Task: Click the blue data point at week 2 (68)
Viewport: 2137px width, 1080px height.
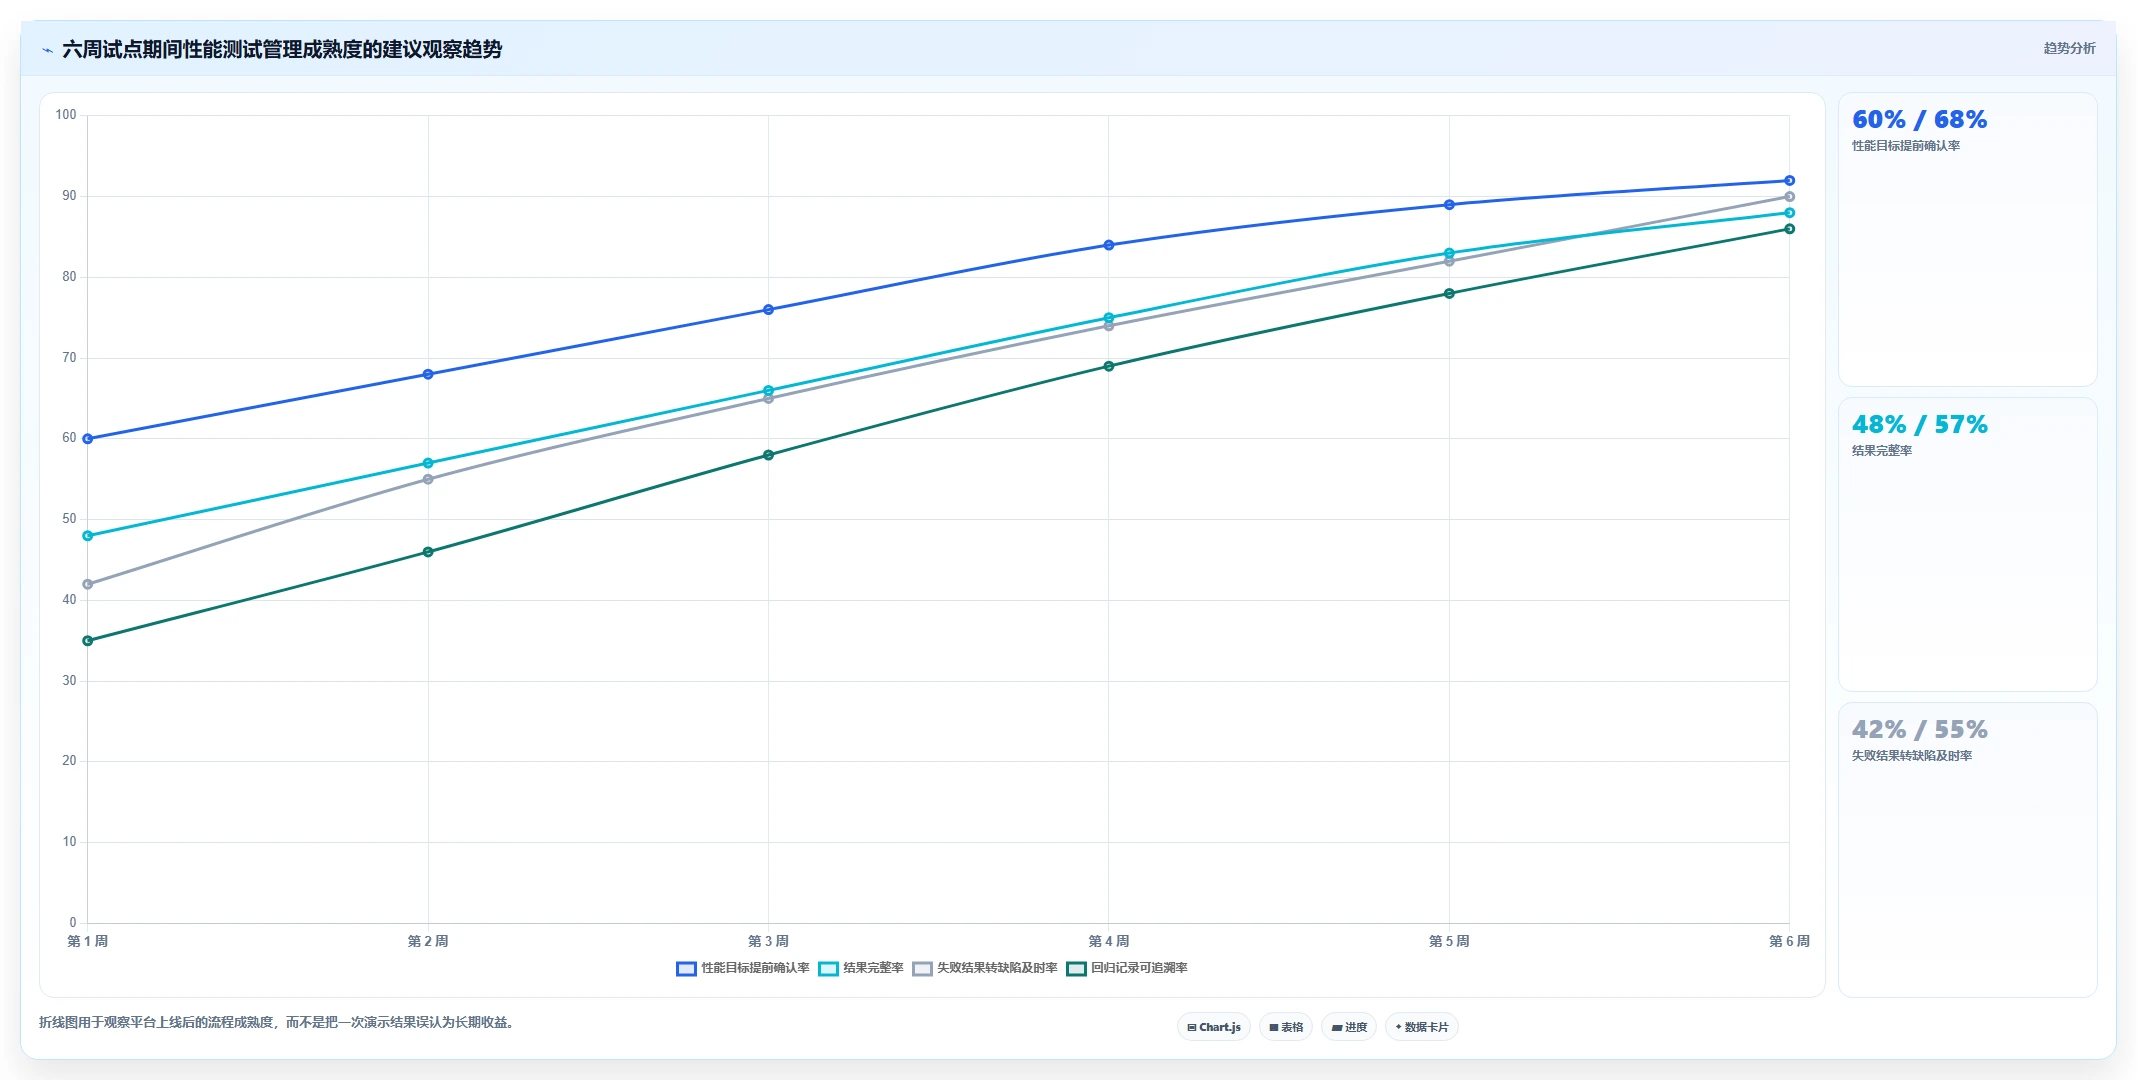Action: click(x=428, y=374)
